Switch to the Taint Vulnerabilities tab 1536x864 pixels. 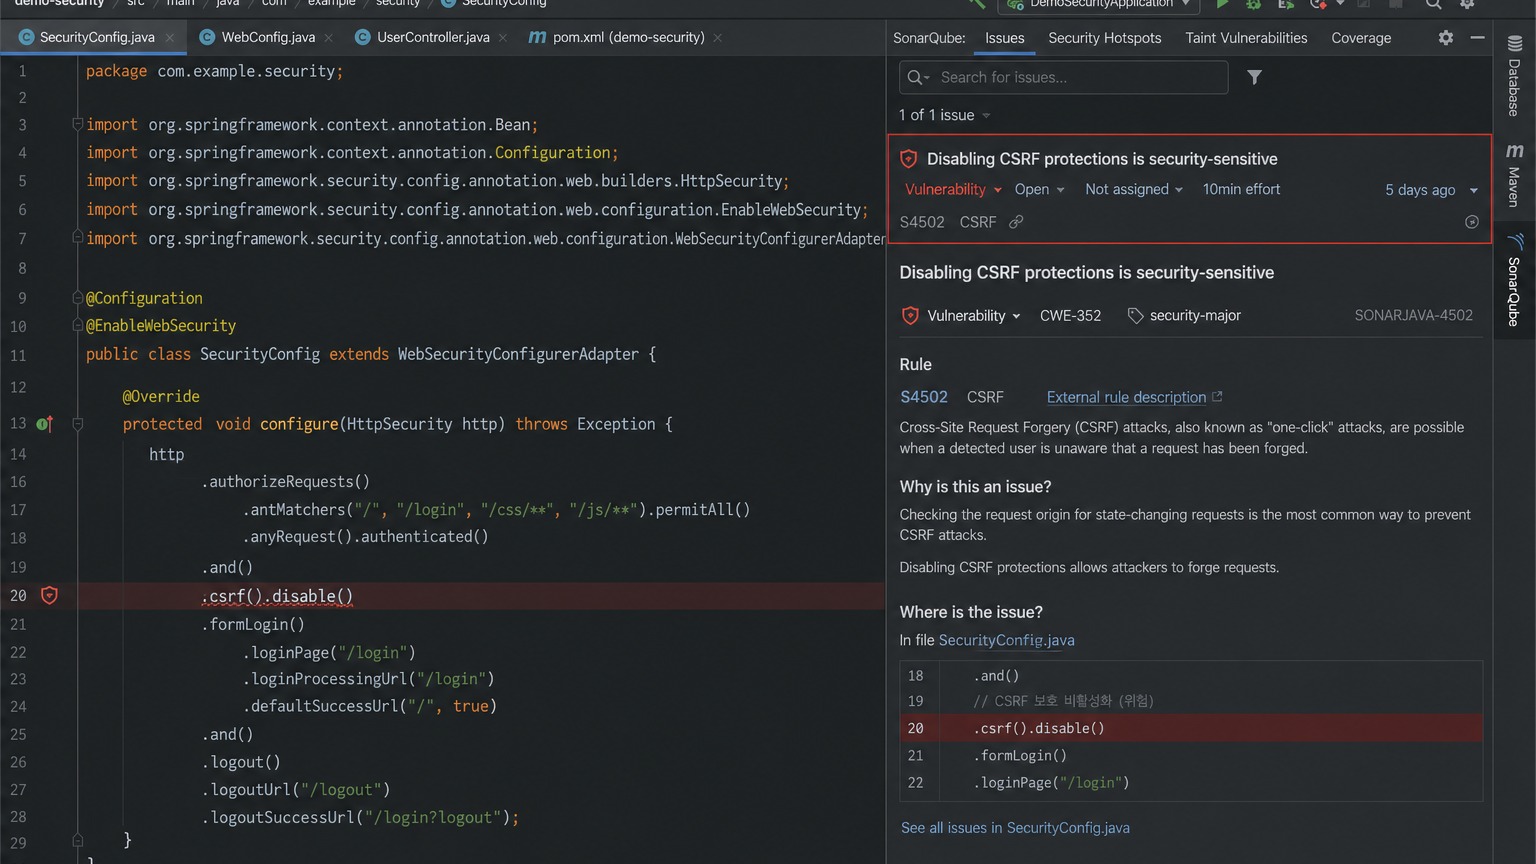[x=1246, y=38]
